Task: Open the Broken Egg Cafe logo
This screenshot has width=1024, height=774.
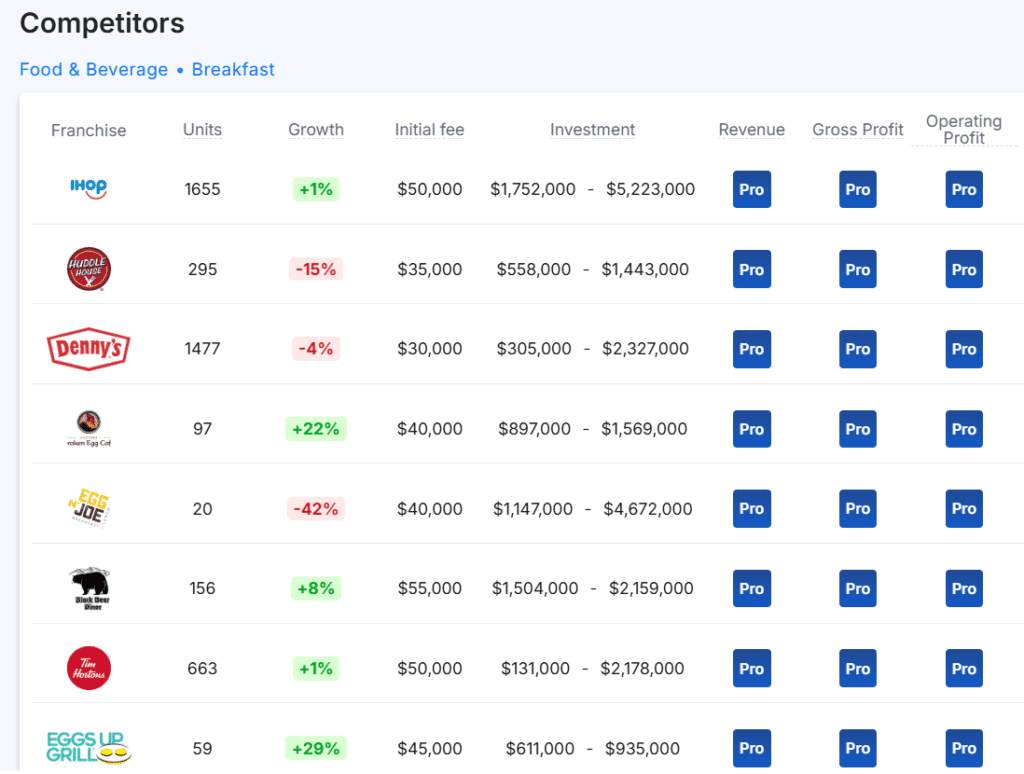Action: [x=89, y=428]
